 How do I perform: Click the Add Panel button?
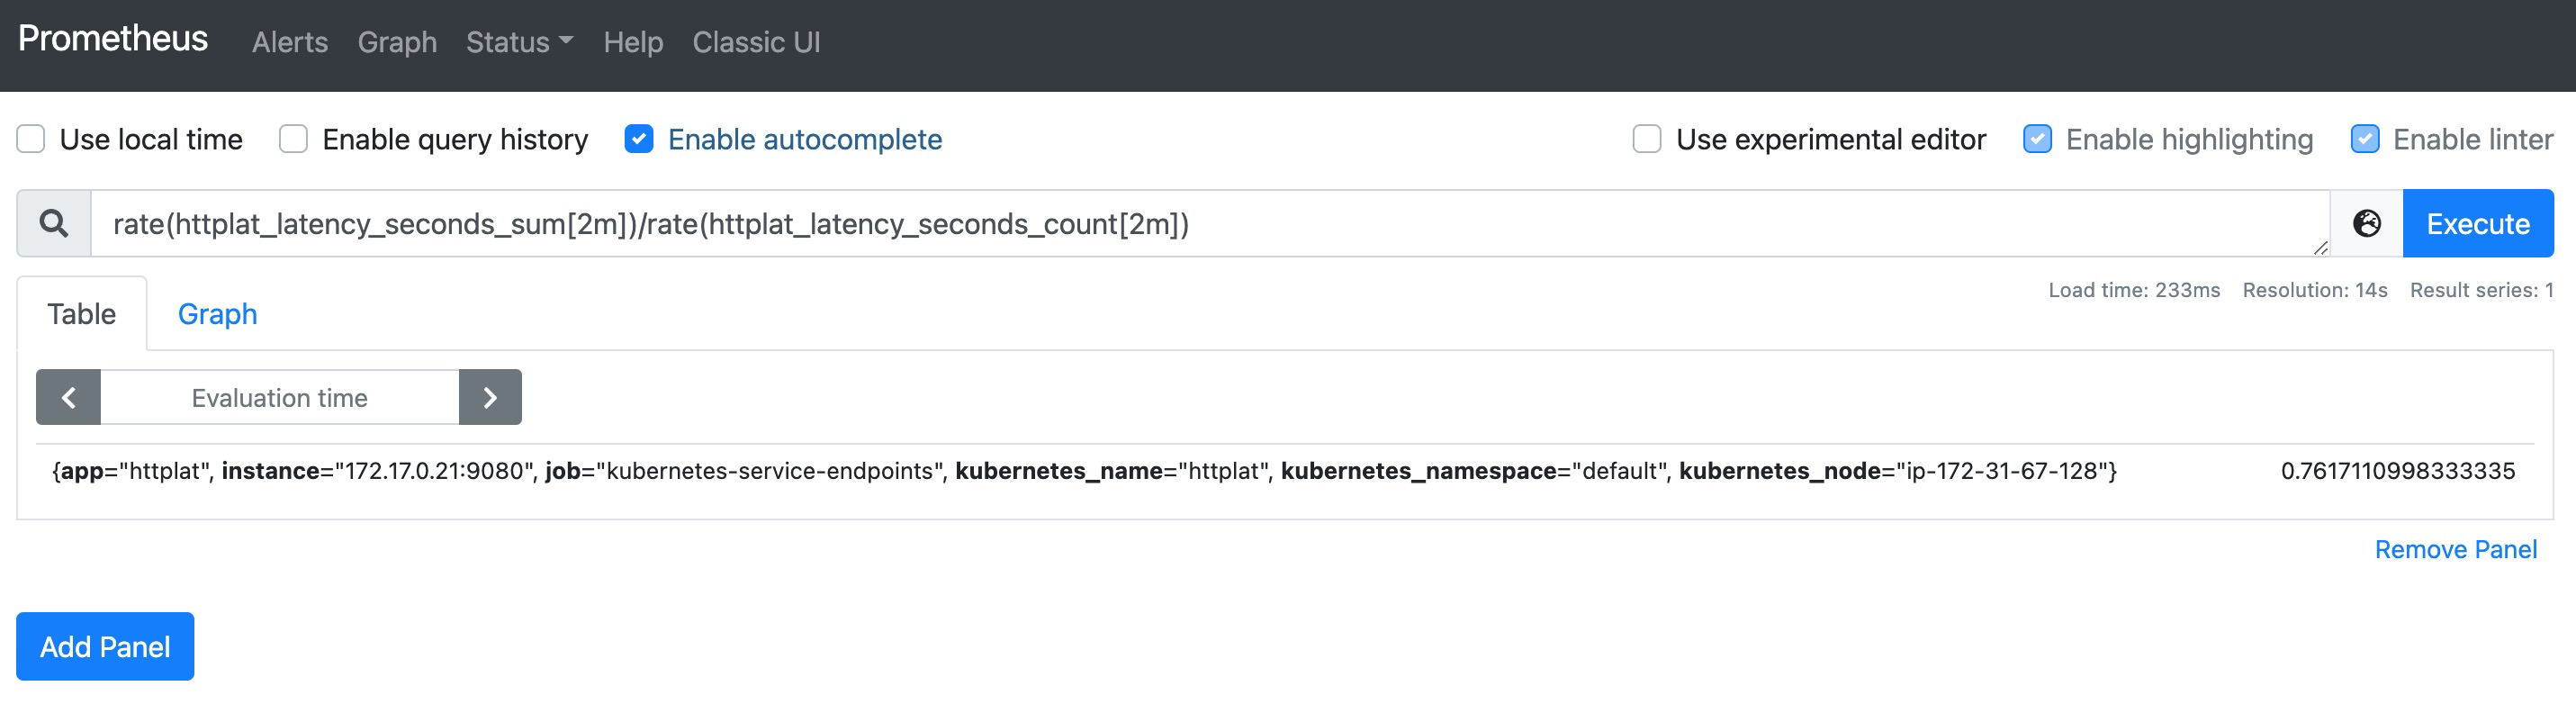(105, 646)
